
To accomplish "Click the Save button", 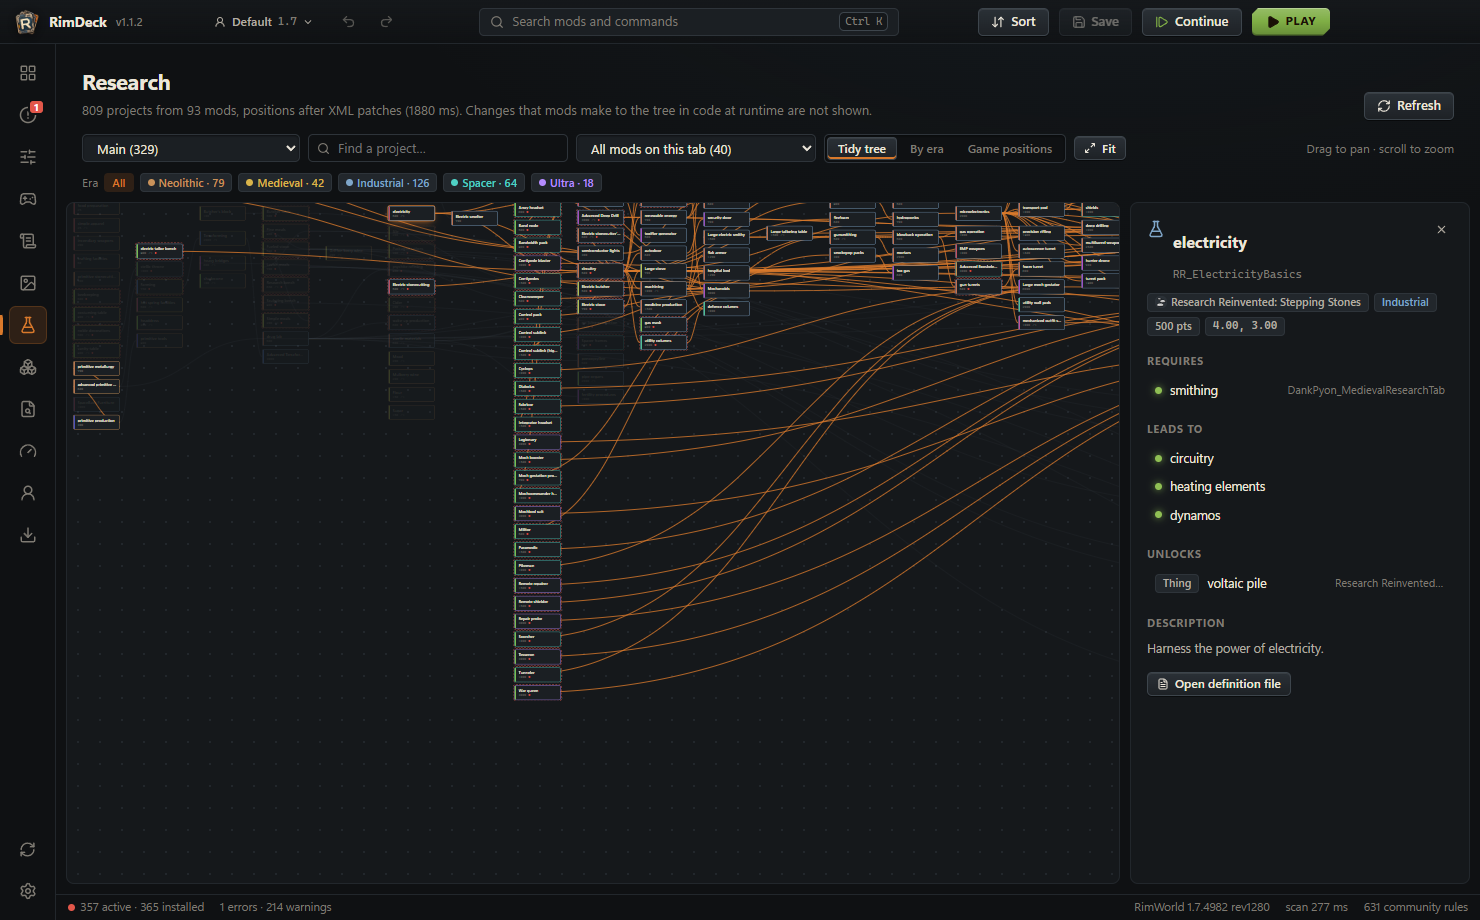I will (x=1095, y=22).
